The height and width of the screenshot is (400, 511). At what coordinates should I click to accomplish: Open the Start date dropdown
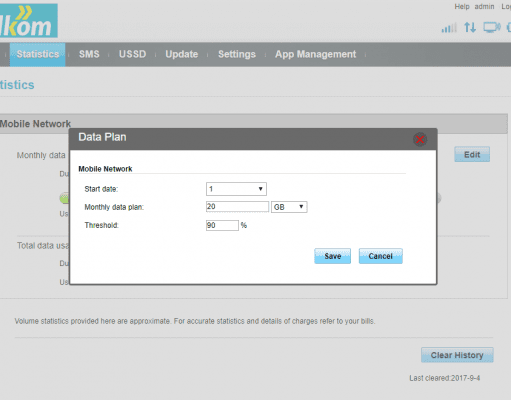point(236,189)
